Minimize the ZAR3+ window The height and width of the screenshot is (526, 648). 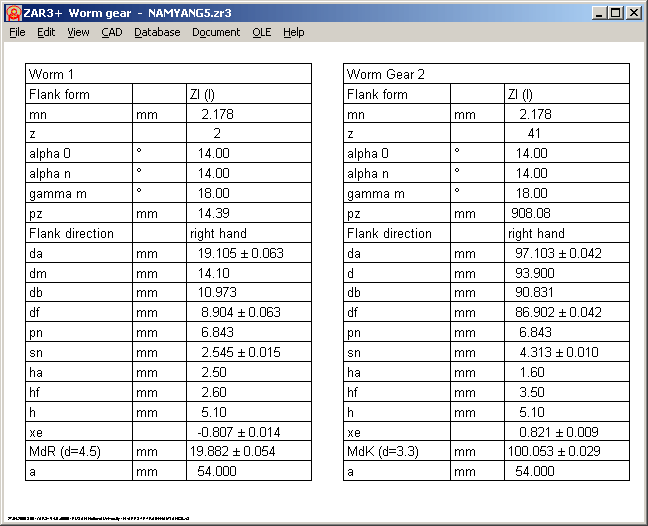599,13
